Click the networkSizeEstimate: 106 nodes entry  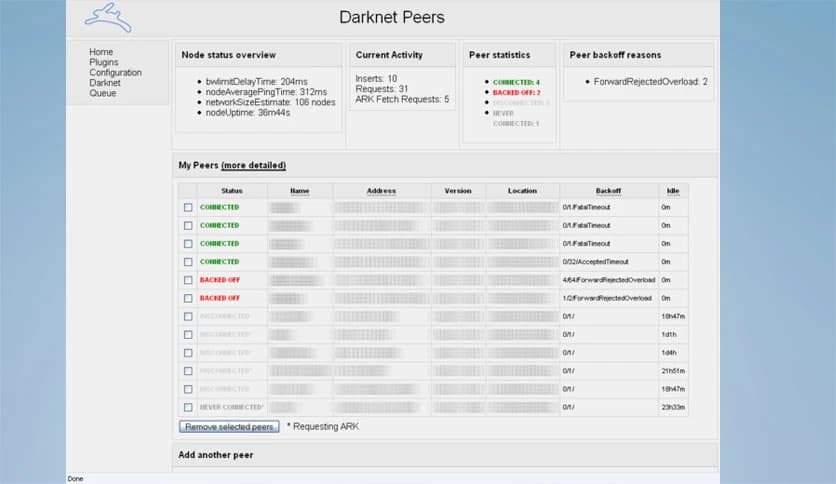tap(270, 102)
